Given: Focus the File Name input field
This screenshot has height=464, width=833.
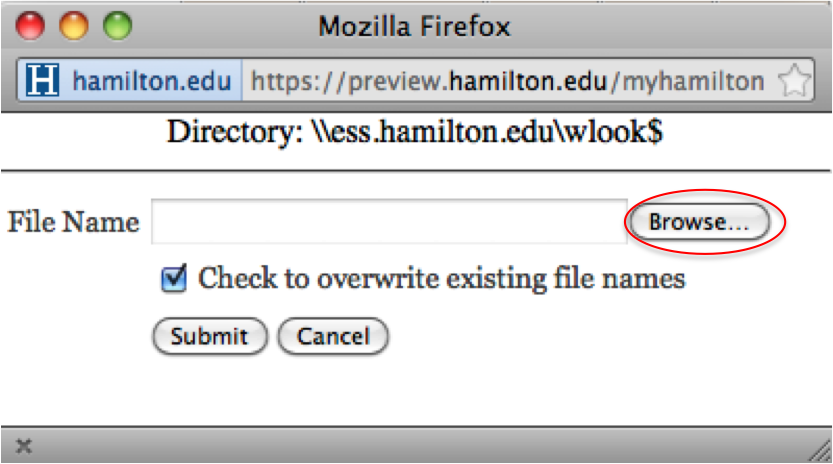Looking at the screenshot, I should pyautogui.click(x=389, y=222).
